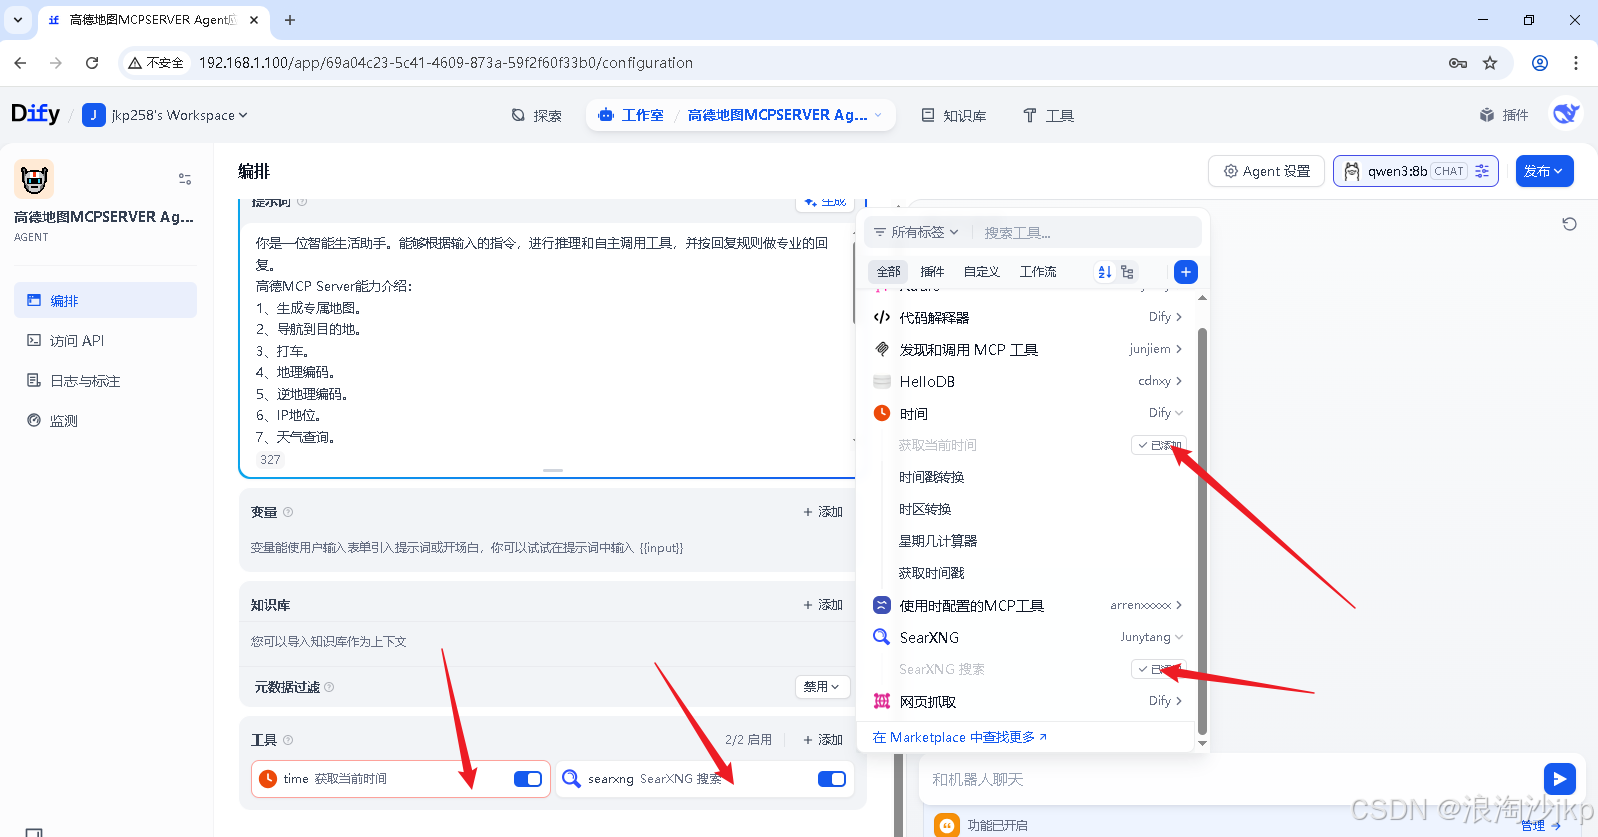This screenshot has width=1598, height=837.
Task: Toggle the searxng SearXNG 搜索 tool switch
Action: point(831,779)
